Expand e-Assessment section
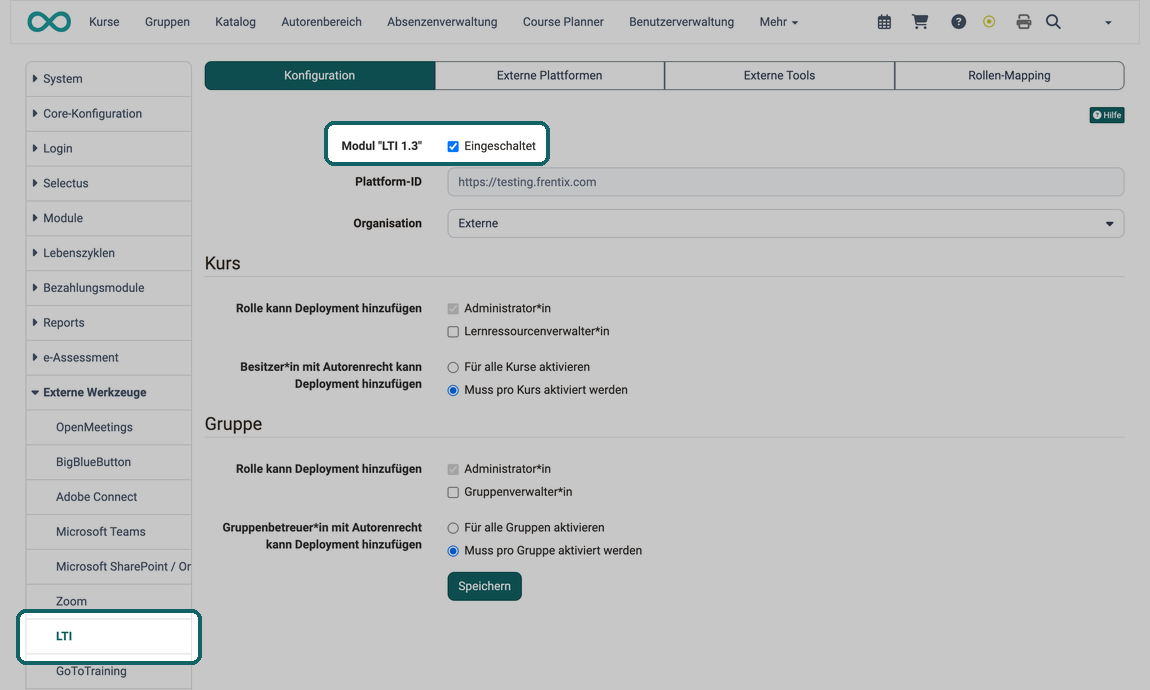 109,357
